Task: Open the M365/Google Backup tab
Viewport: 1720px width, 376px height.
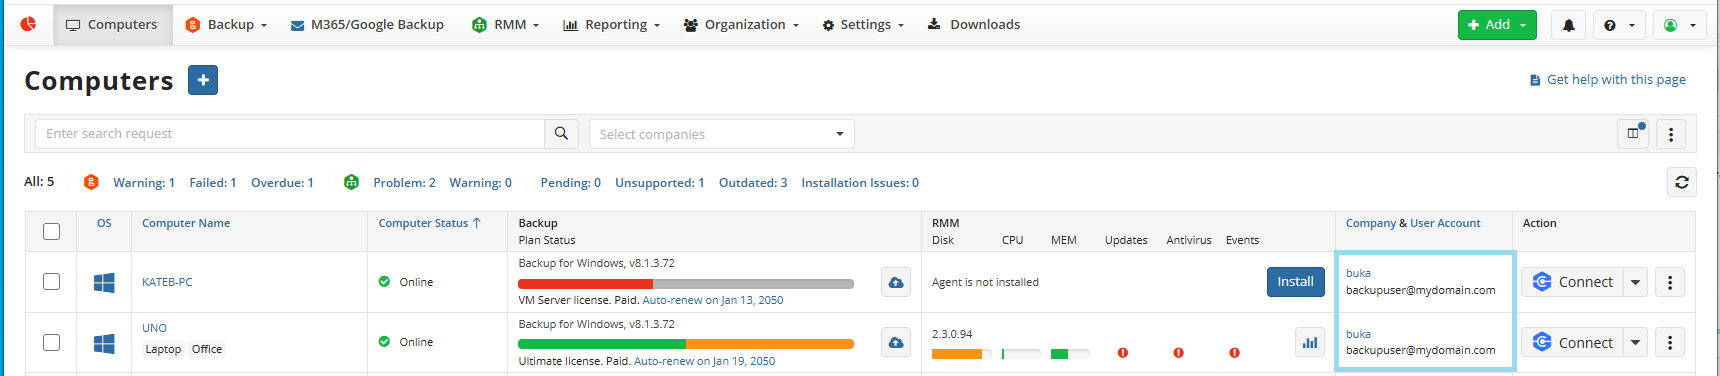Action: pos(367,25)
